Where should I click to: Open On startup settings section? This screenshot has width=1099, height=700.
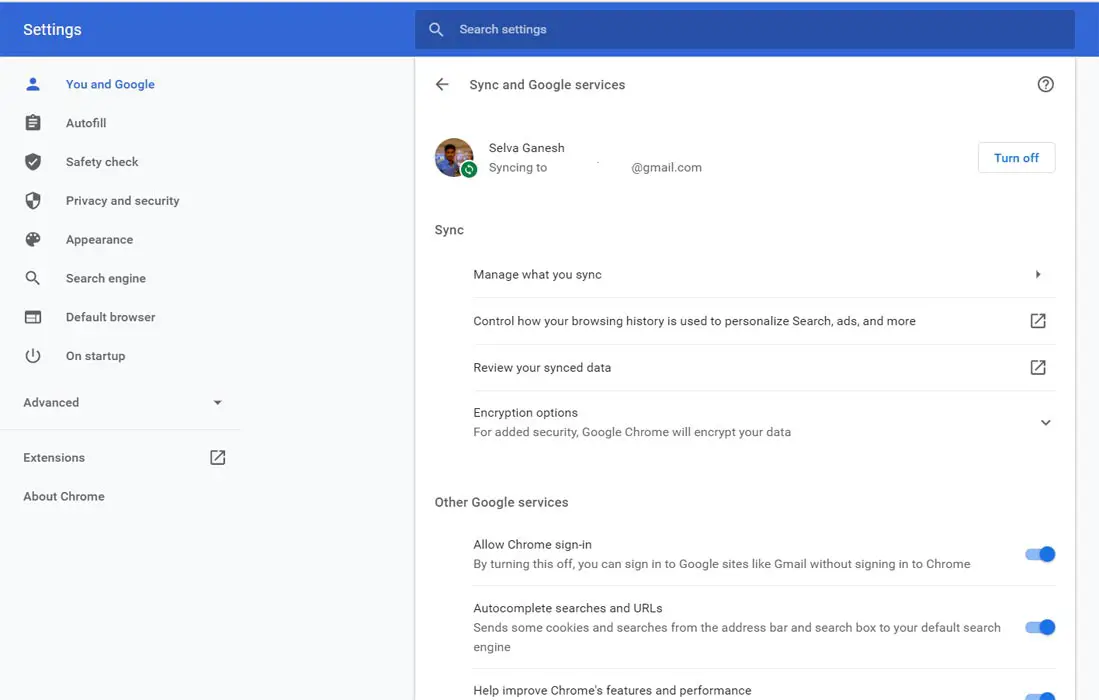point(95,356)
